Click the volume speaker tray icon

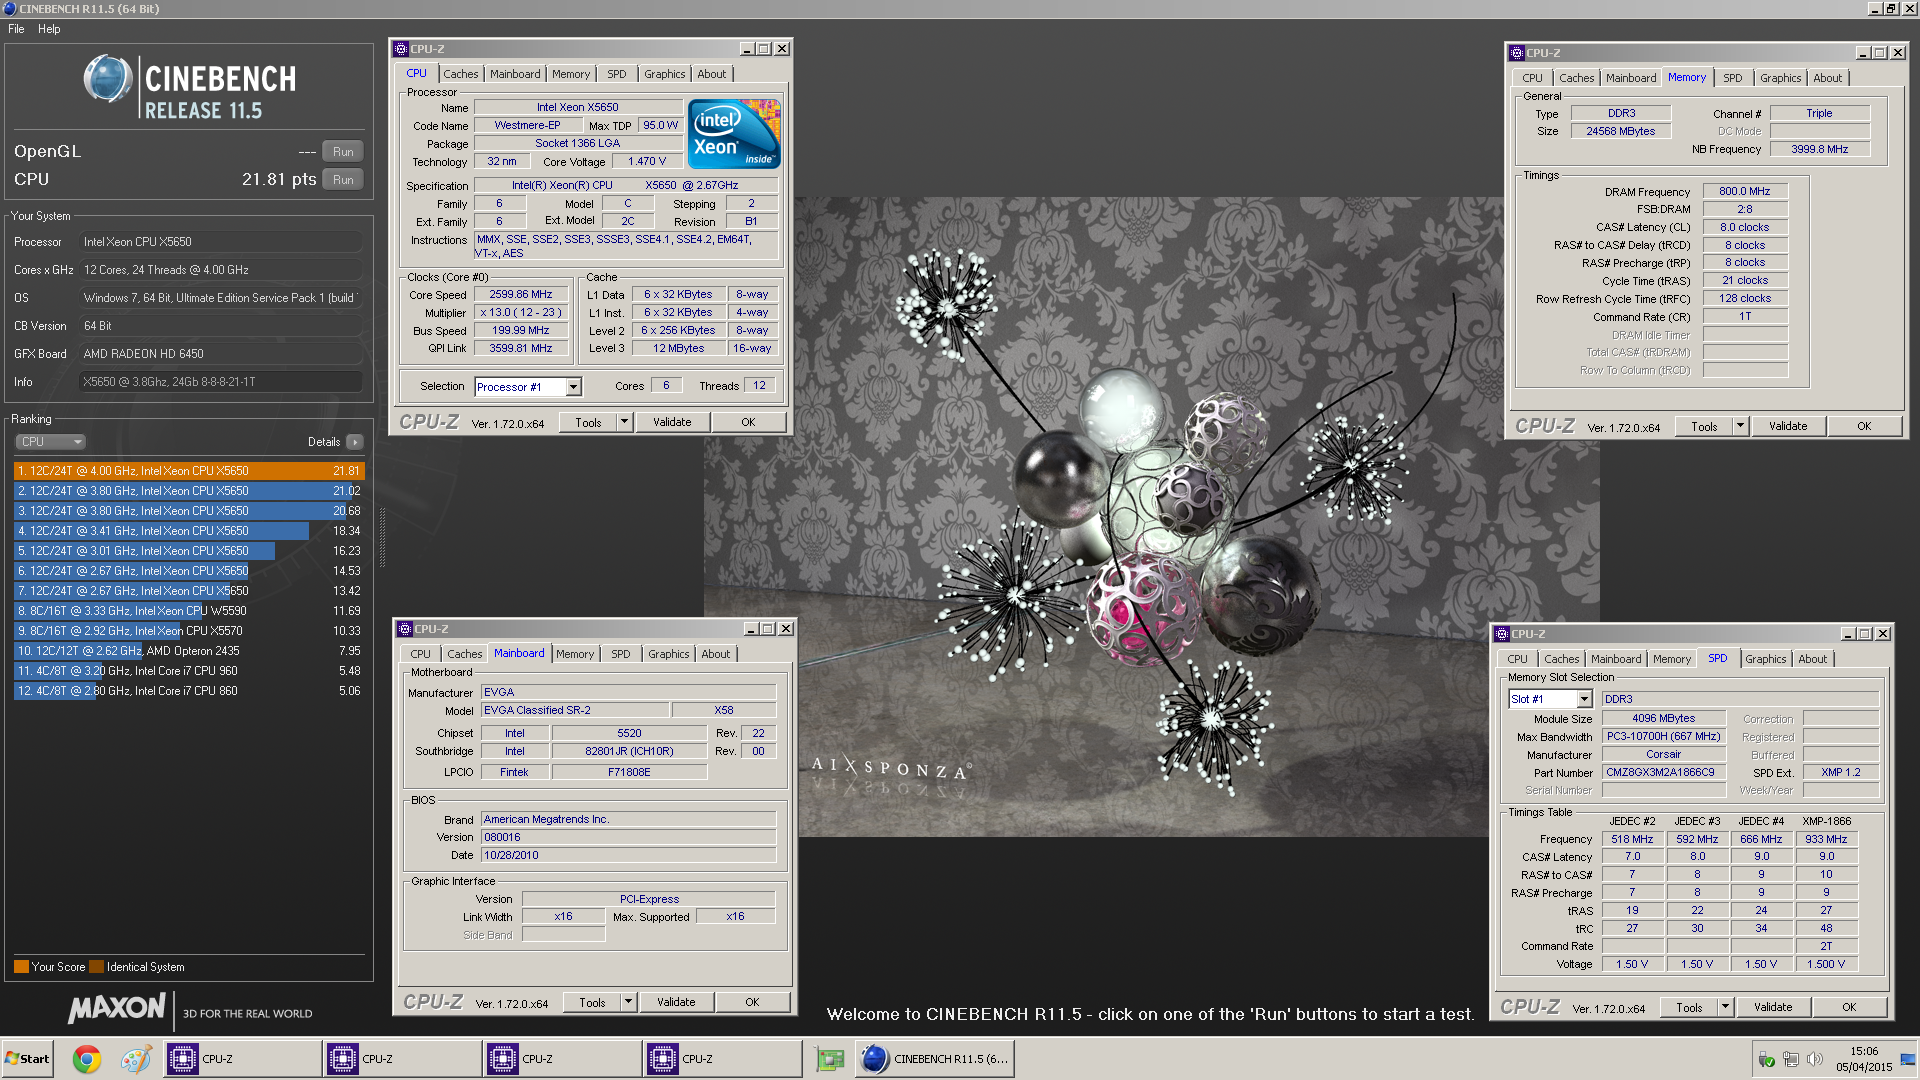click(x=1815, y=1059)
